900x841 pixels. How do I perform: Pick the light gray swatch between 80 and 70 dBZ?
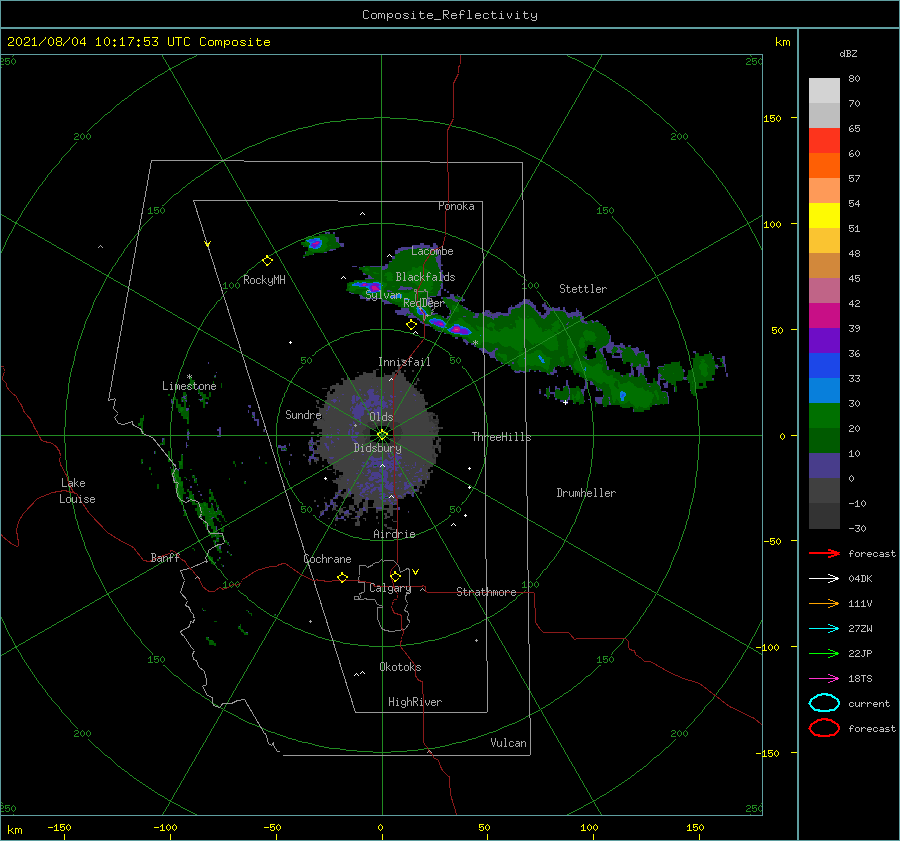[x=824, y=91]
